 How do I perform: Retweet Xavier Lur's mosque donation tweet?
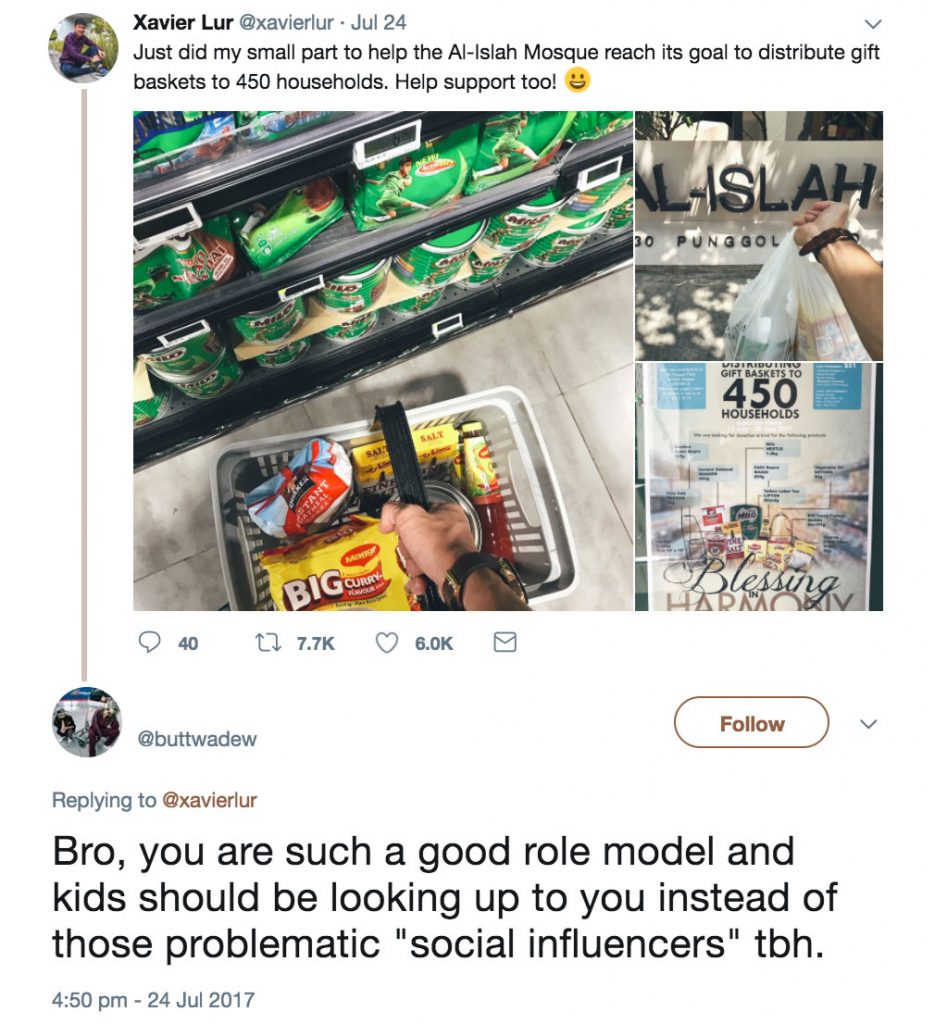coord(267,643)
